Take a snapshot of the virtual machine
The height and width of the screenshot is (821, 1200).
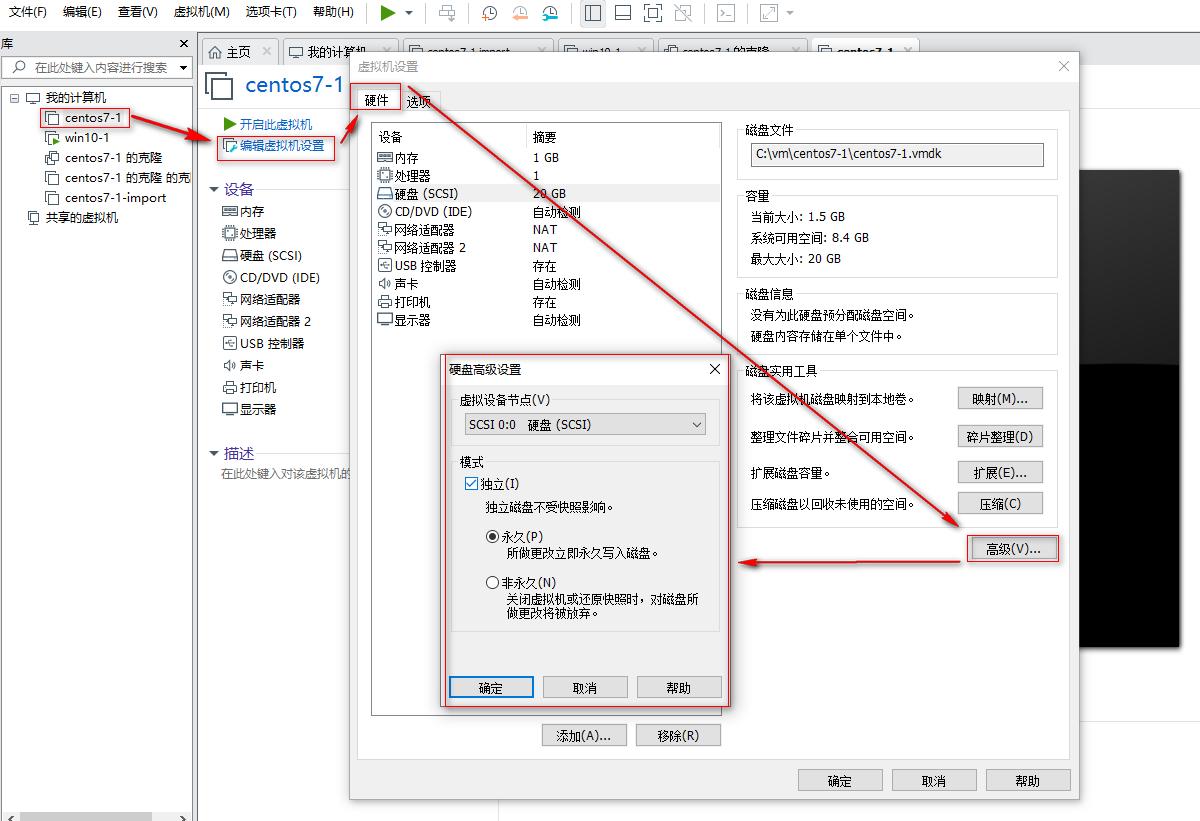[490, 13]
